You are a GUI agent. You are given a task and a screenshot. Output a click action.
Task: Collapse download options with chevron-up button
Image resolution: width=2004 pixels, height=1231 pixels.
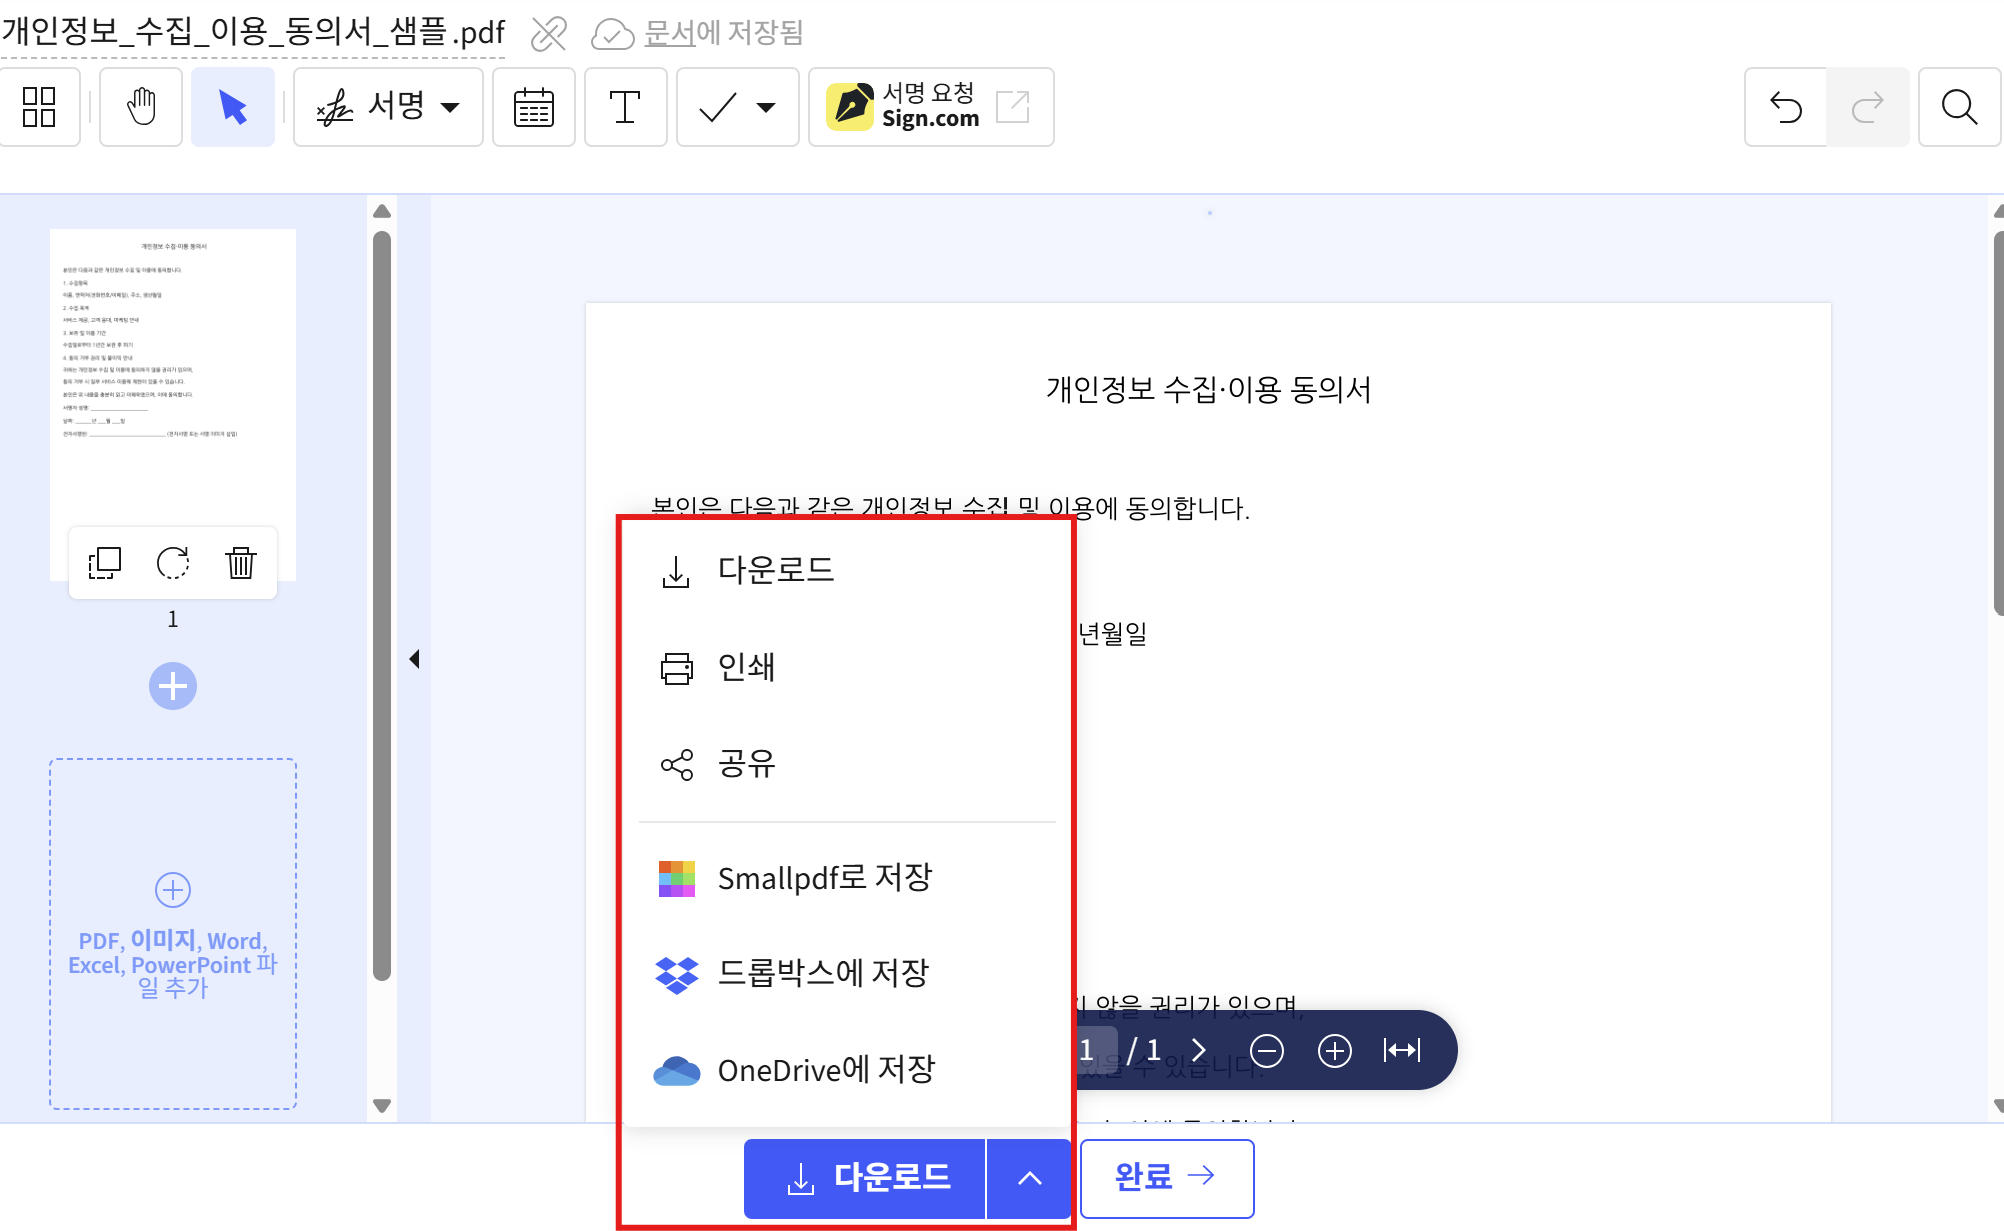[x=1030, y=1178]
